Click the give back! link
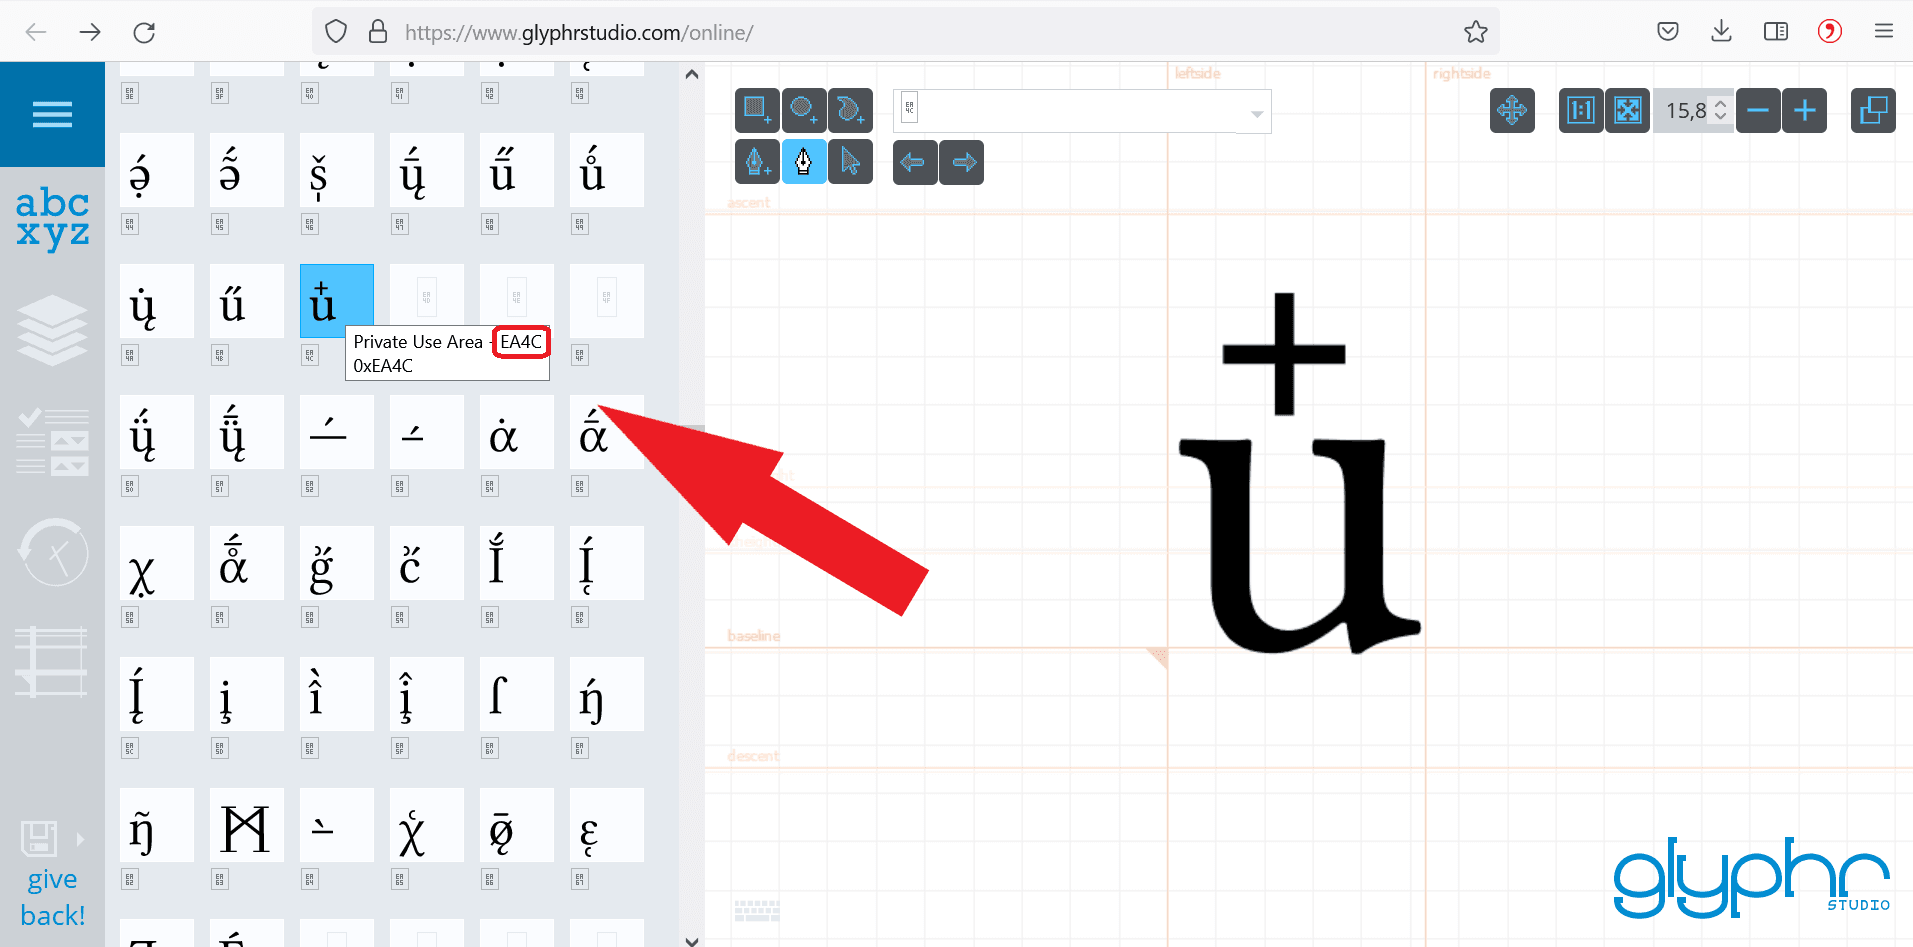This screenshot has width=1913, height=947. 52,897
